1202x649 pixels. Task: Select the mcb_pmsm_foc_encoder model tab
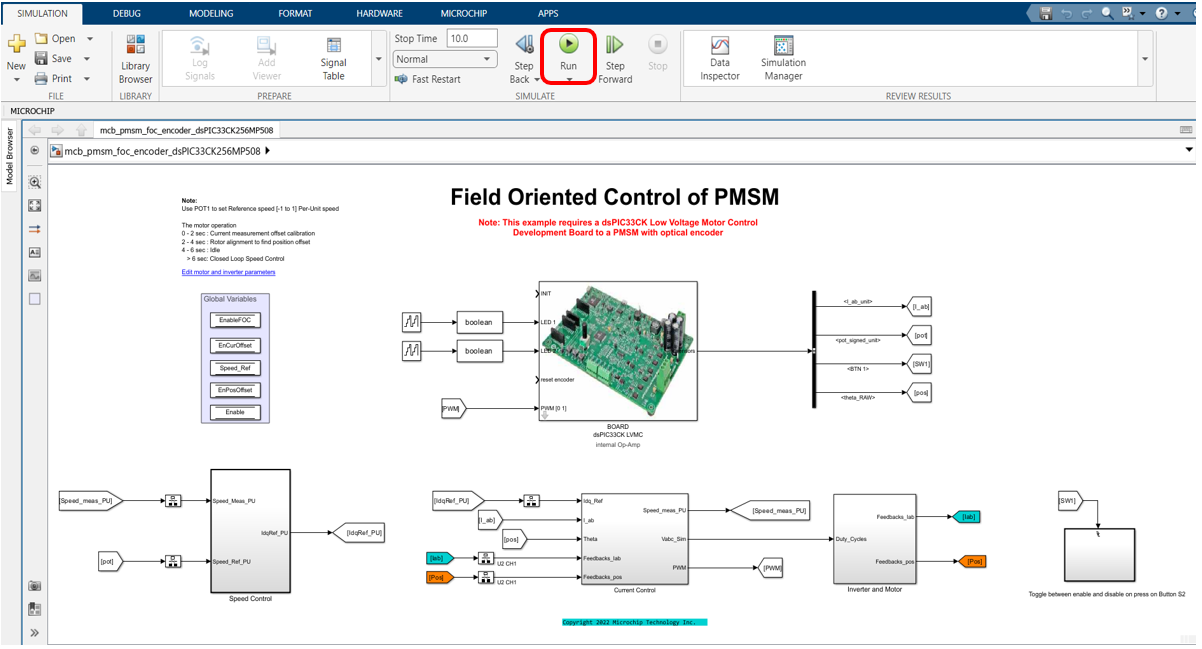pos(187,130)
